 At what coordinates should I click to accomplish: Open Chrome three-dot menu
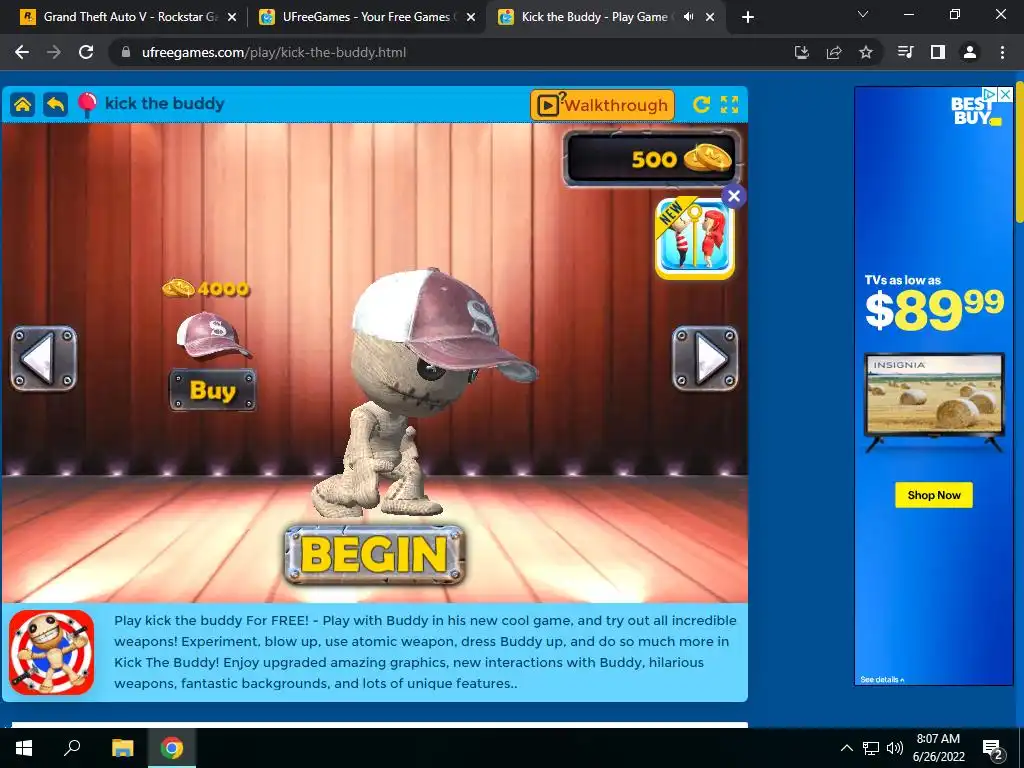tap(1002, 52)
